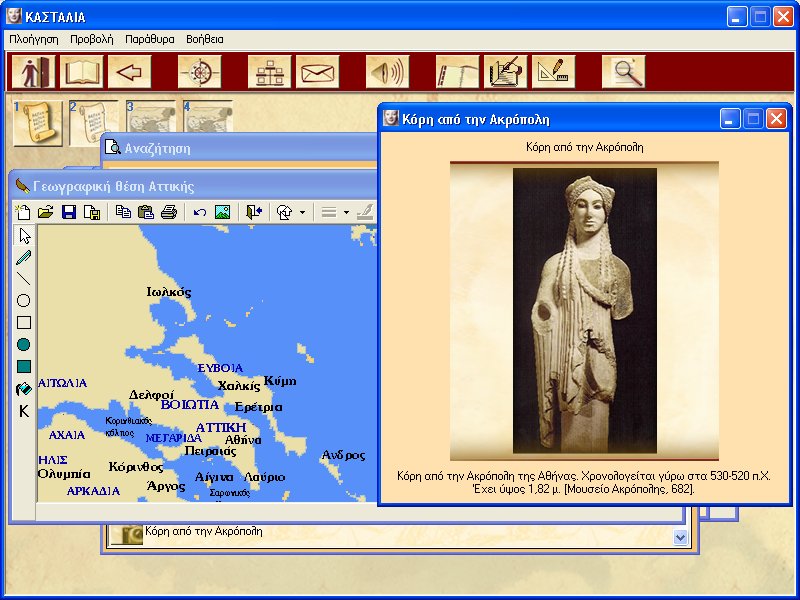Click the paste clipboard icon

coord(146,212)
